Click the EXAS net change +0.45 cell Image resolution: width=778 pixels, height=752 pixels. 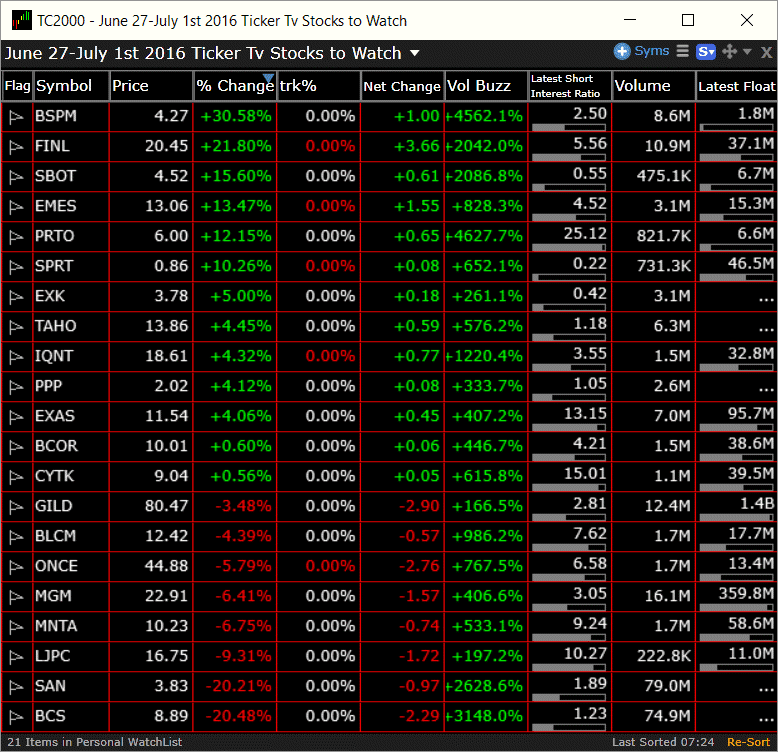pos(402,416)
